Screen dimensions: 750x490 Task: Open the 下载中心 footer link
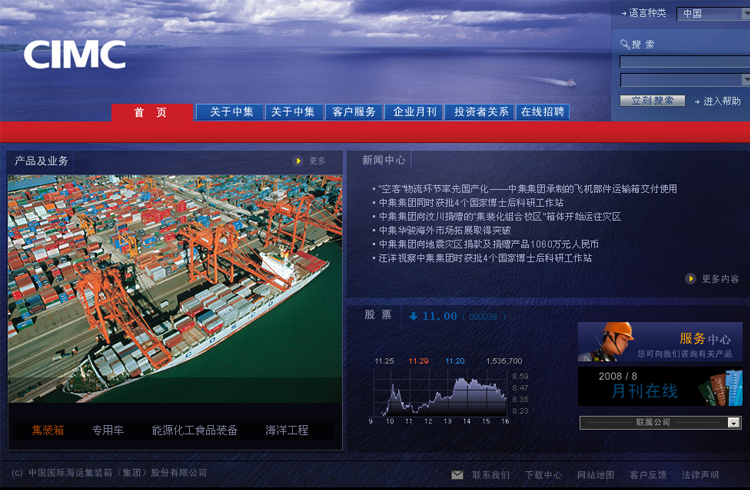[543, 475]
